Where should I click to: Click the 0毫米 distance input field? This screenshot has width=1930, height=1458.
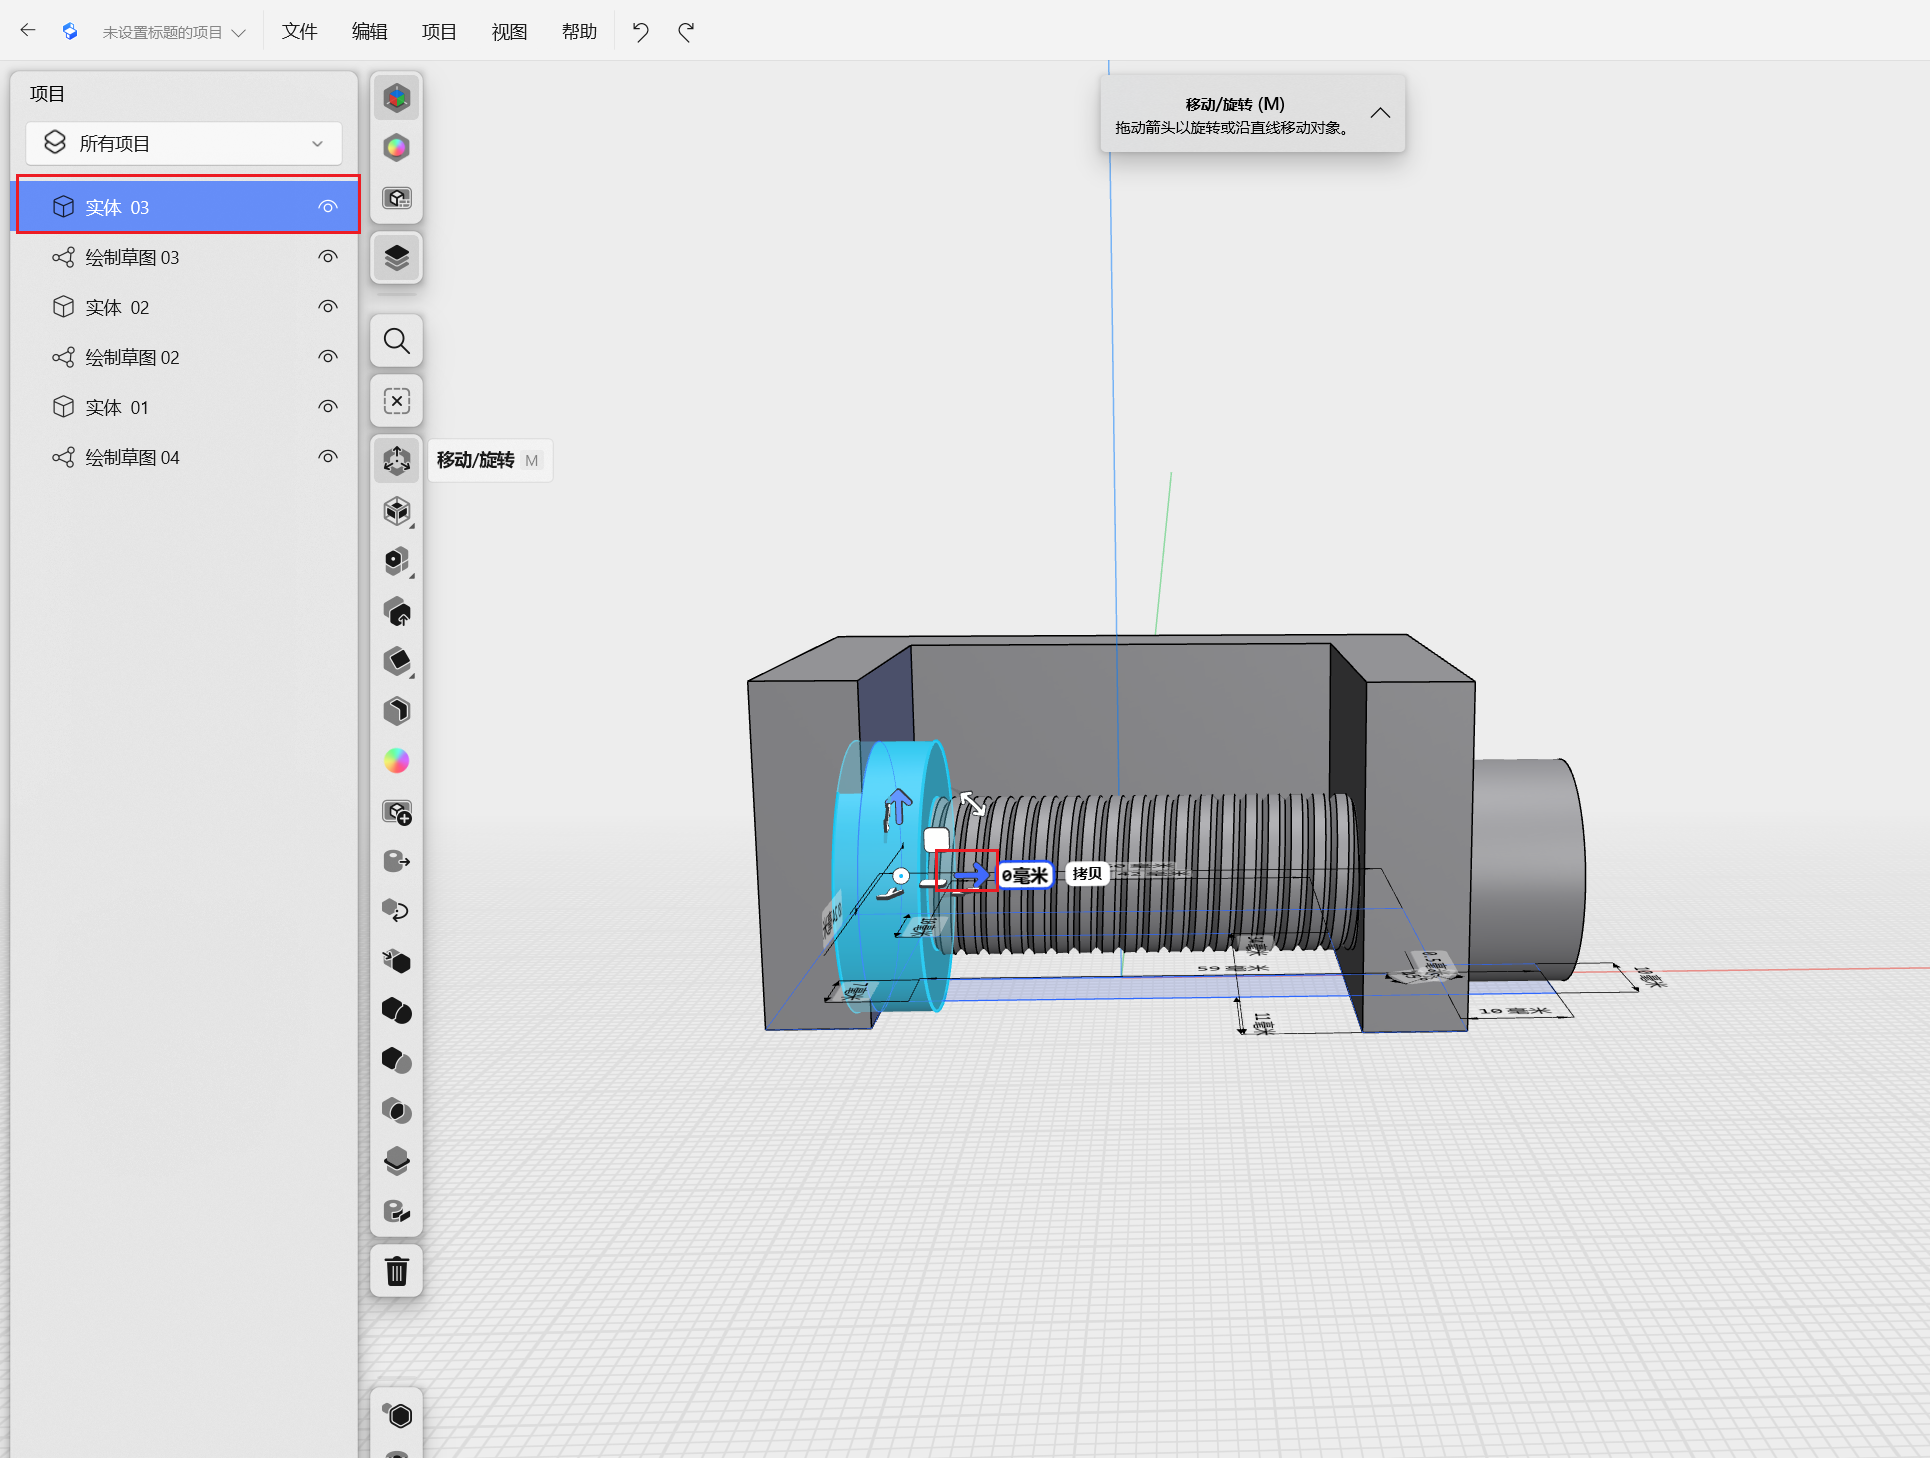pyautogui.click(x=1025, y=875)
